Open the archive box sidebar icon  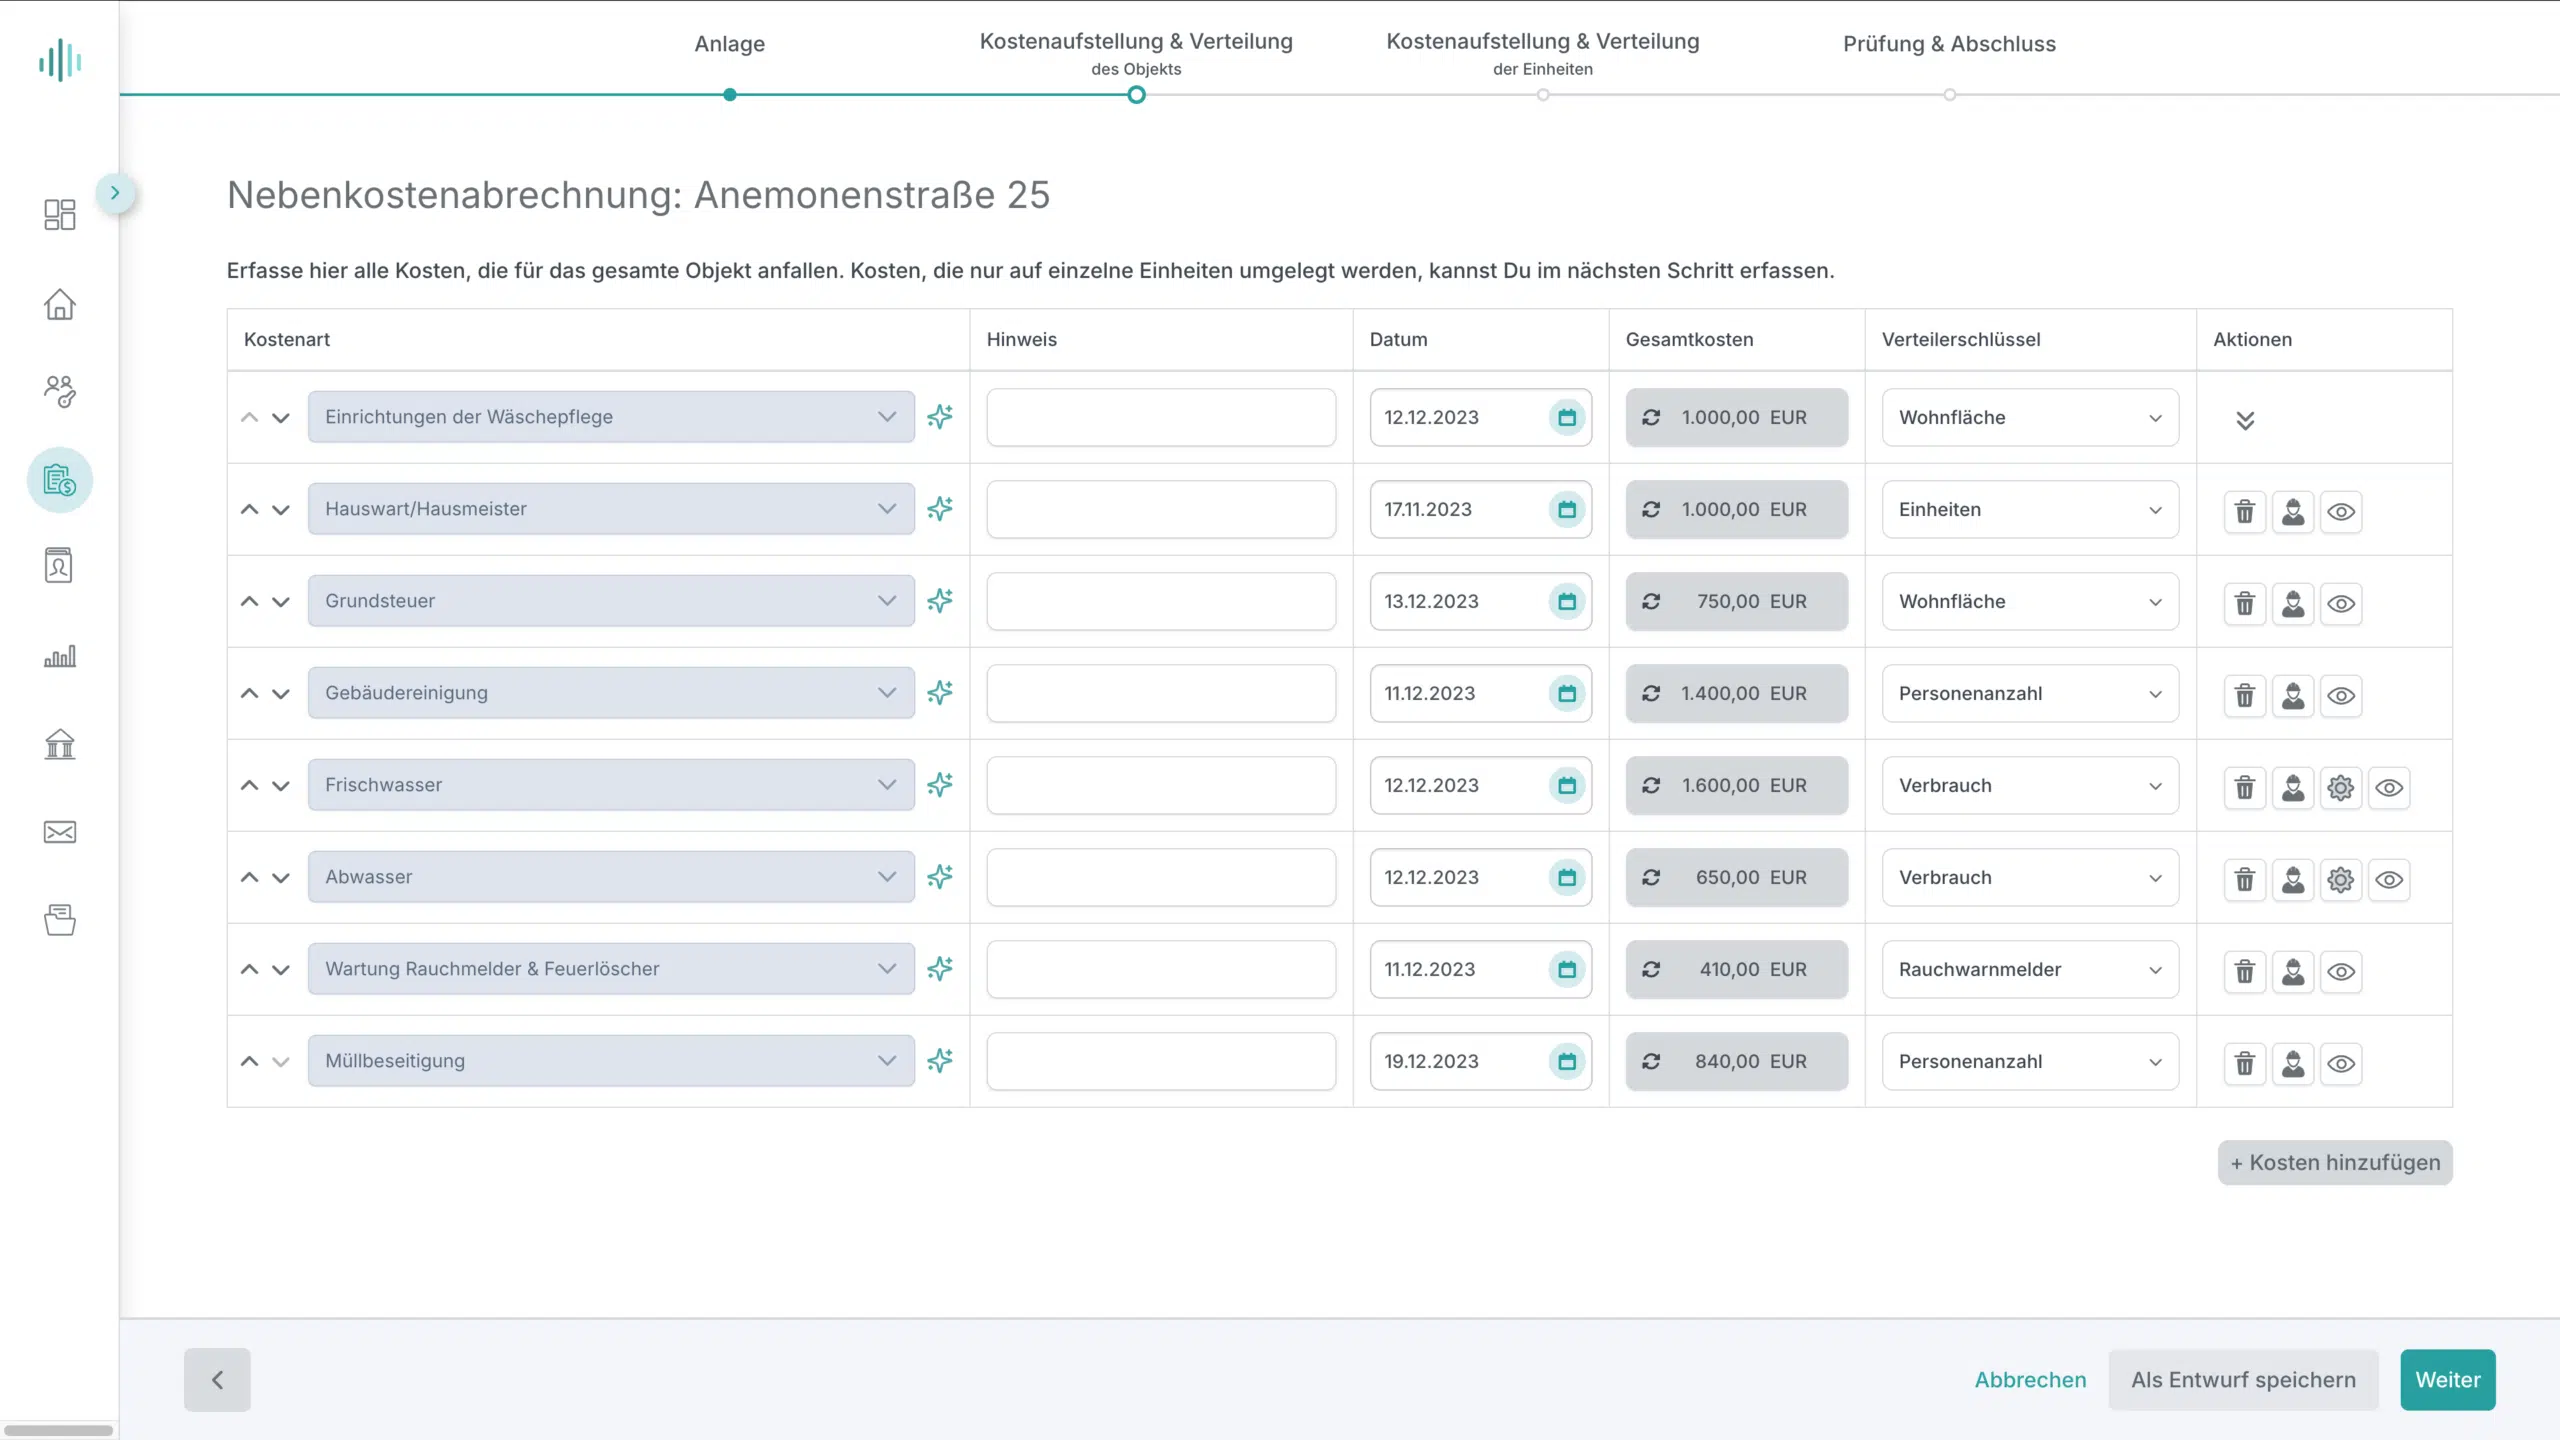60,920
